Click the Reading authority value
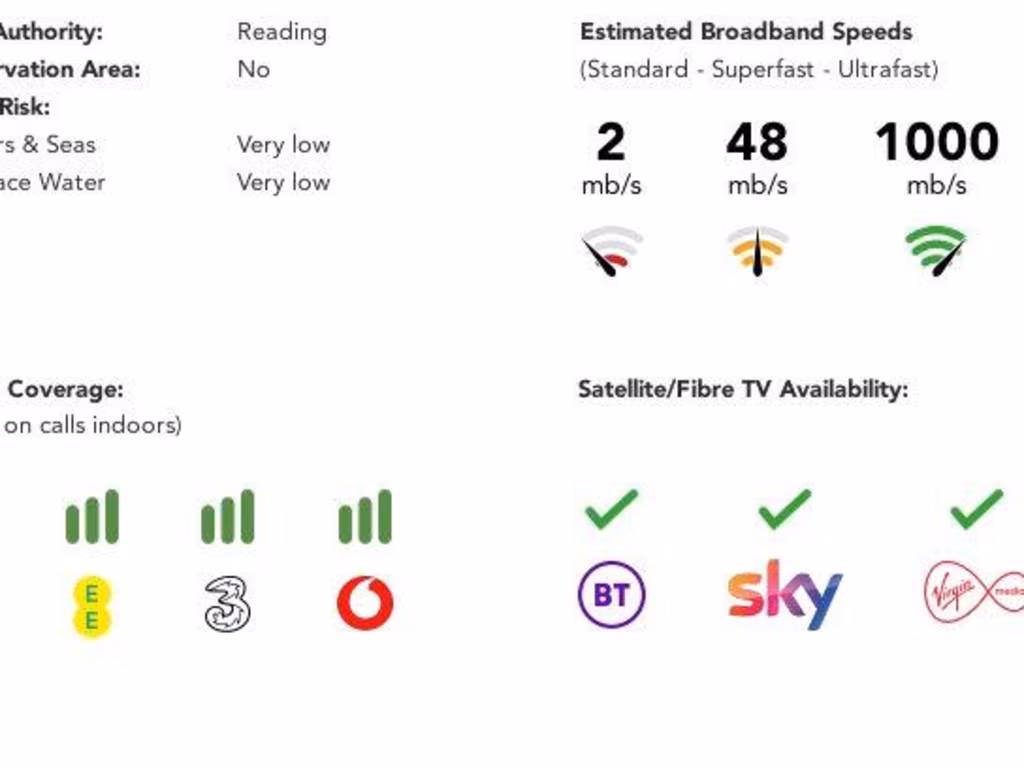The height and width of the screenshot is (768, 1024). click(282, 32)
